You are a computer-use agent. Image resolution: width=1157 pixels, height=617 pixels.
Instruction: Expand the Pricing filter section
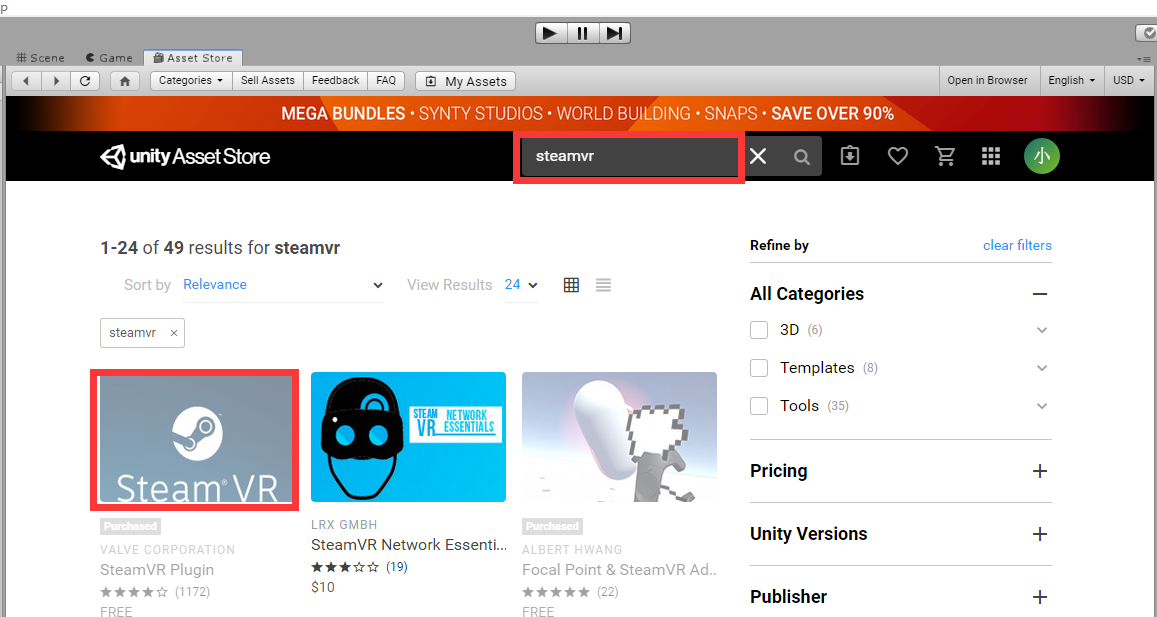click(1040, 471)
